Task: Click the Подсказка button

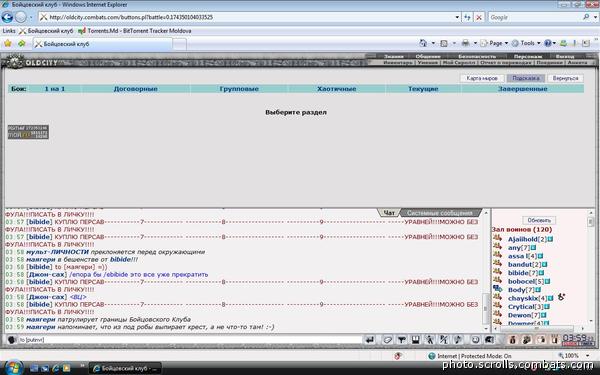Action: click(x=526, y=78)
